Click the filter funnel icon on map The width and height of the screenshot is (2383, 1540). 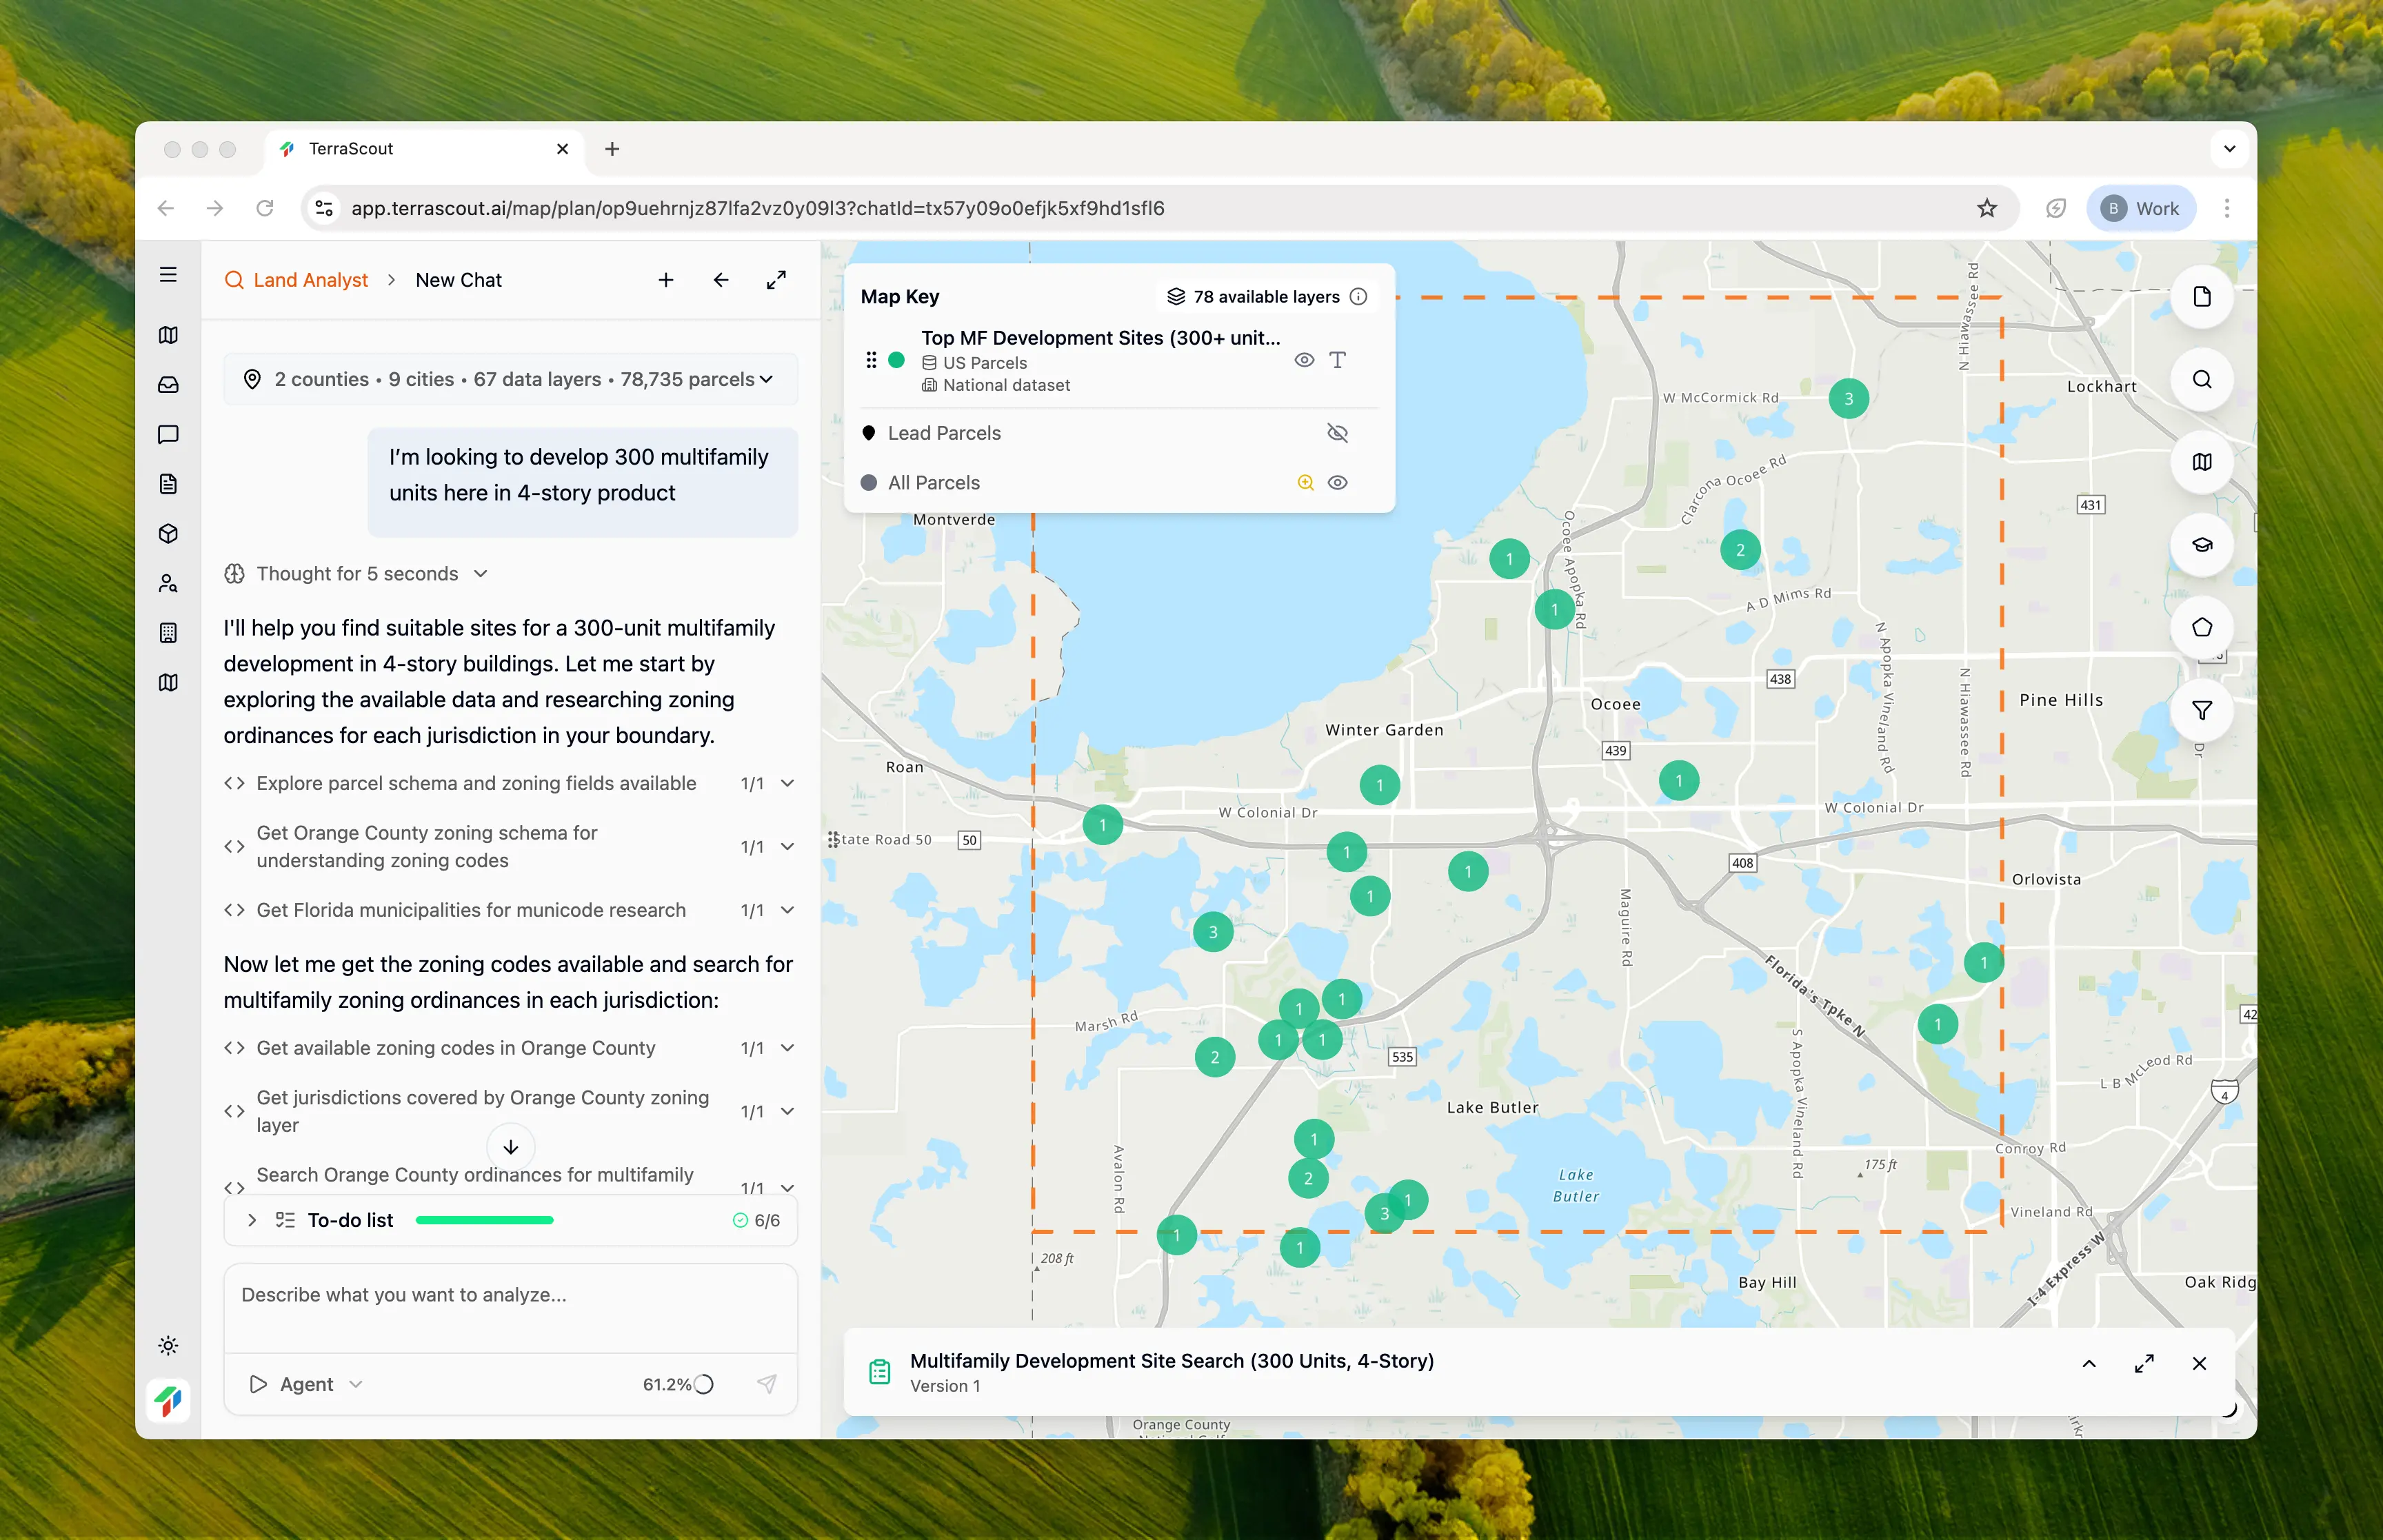coord(2201,710)
